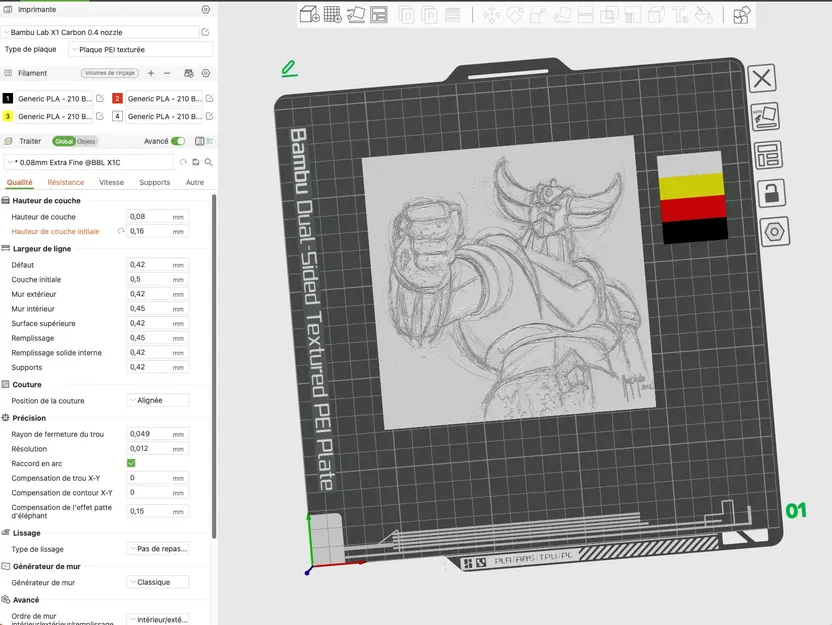The height and width of the screenshot is (625, 832).
Task: Switch to the Supports tab
Action: [x=155, y=182]
